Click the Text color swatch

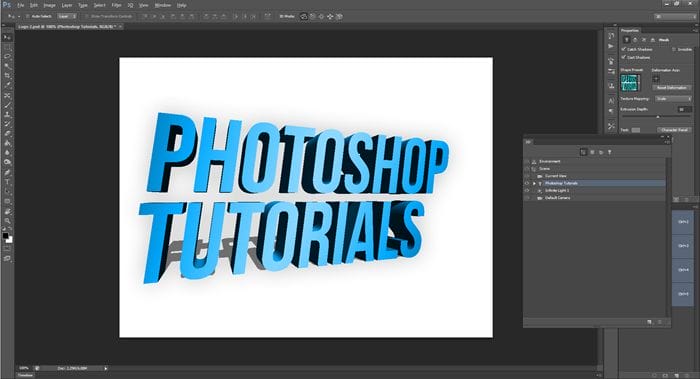click(636, 130)
